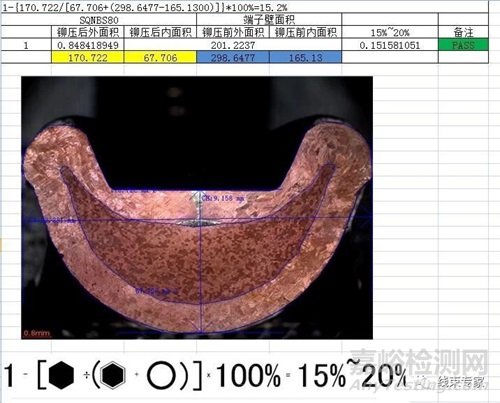Click the outlined hexagon icon in formula
This screenshot has height=403, width=500.
point(113,375)
